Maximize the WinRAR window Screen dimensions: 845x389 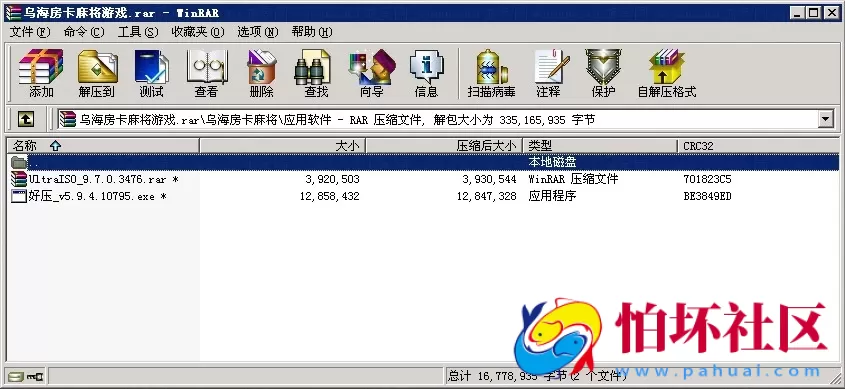tap(813, 13)
